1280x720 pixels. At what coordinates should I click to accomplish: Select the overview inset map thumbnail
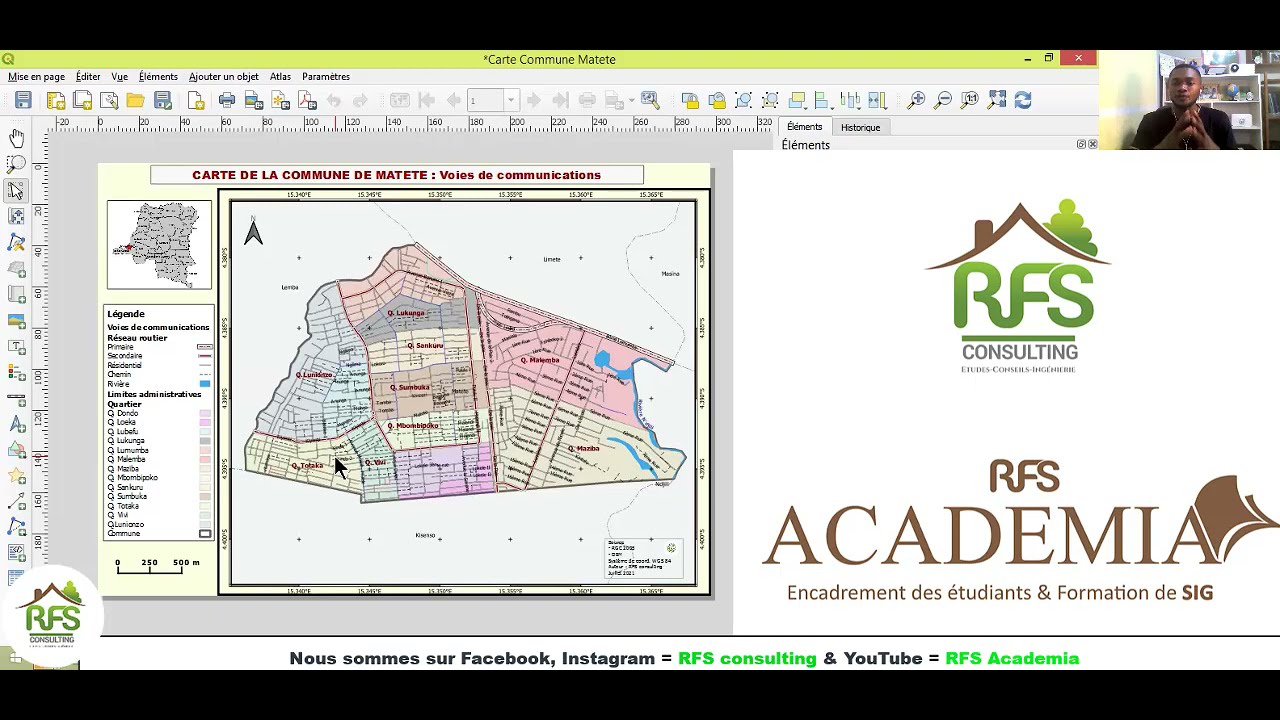tap(159, 245)
